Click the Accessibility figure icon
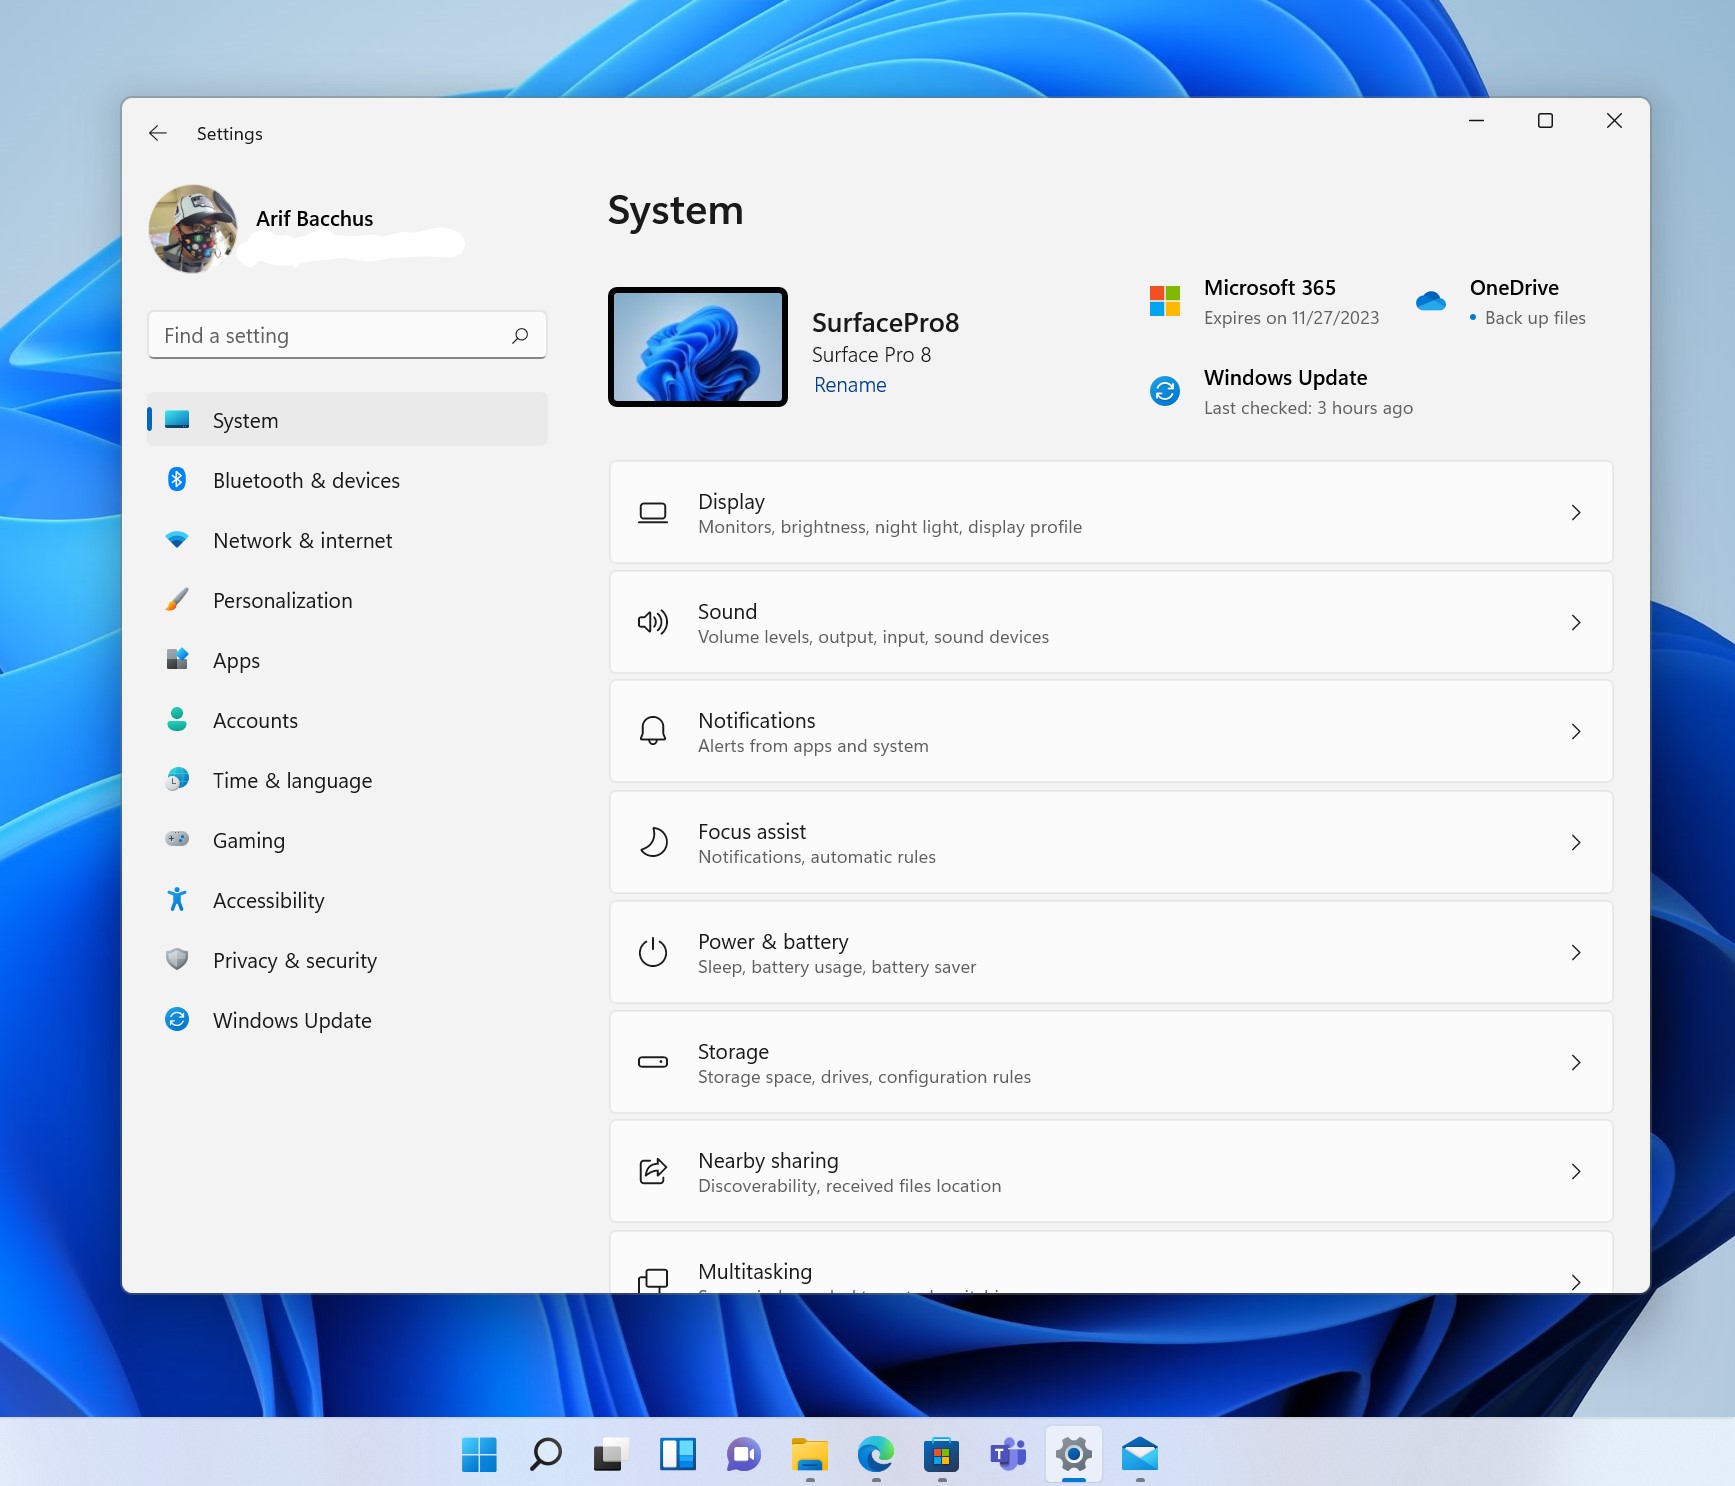 [177, 899]
